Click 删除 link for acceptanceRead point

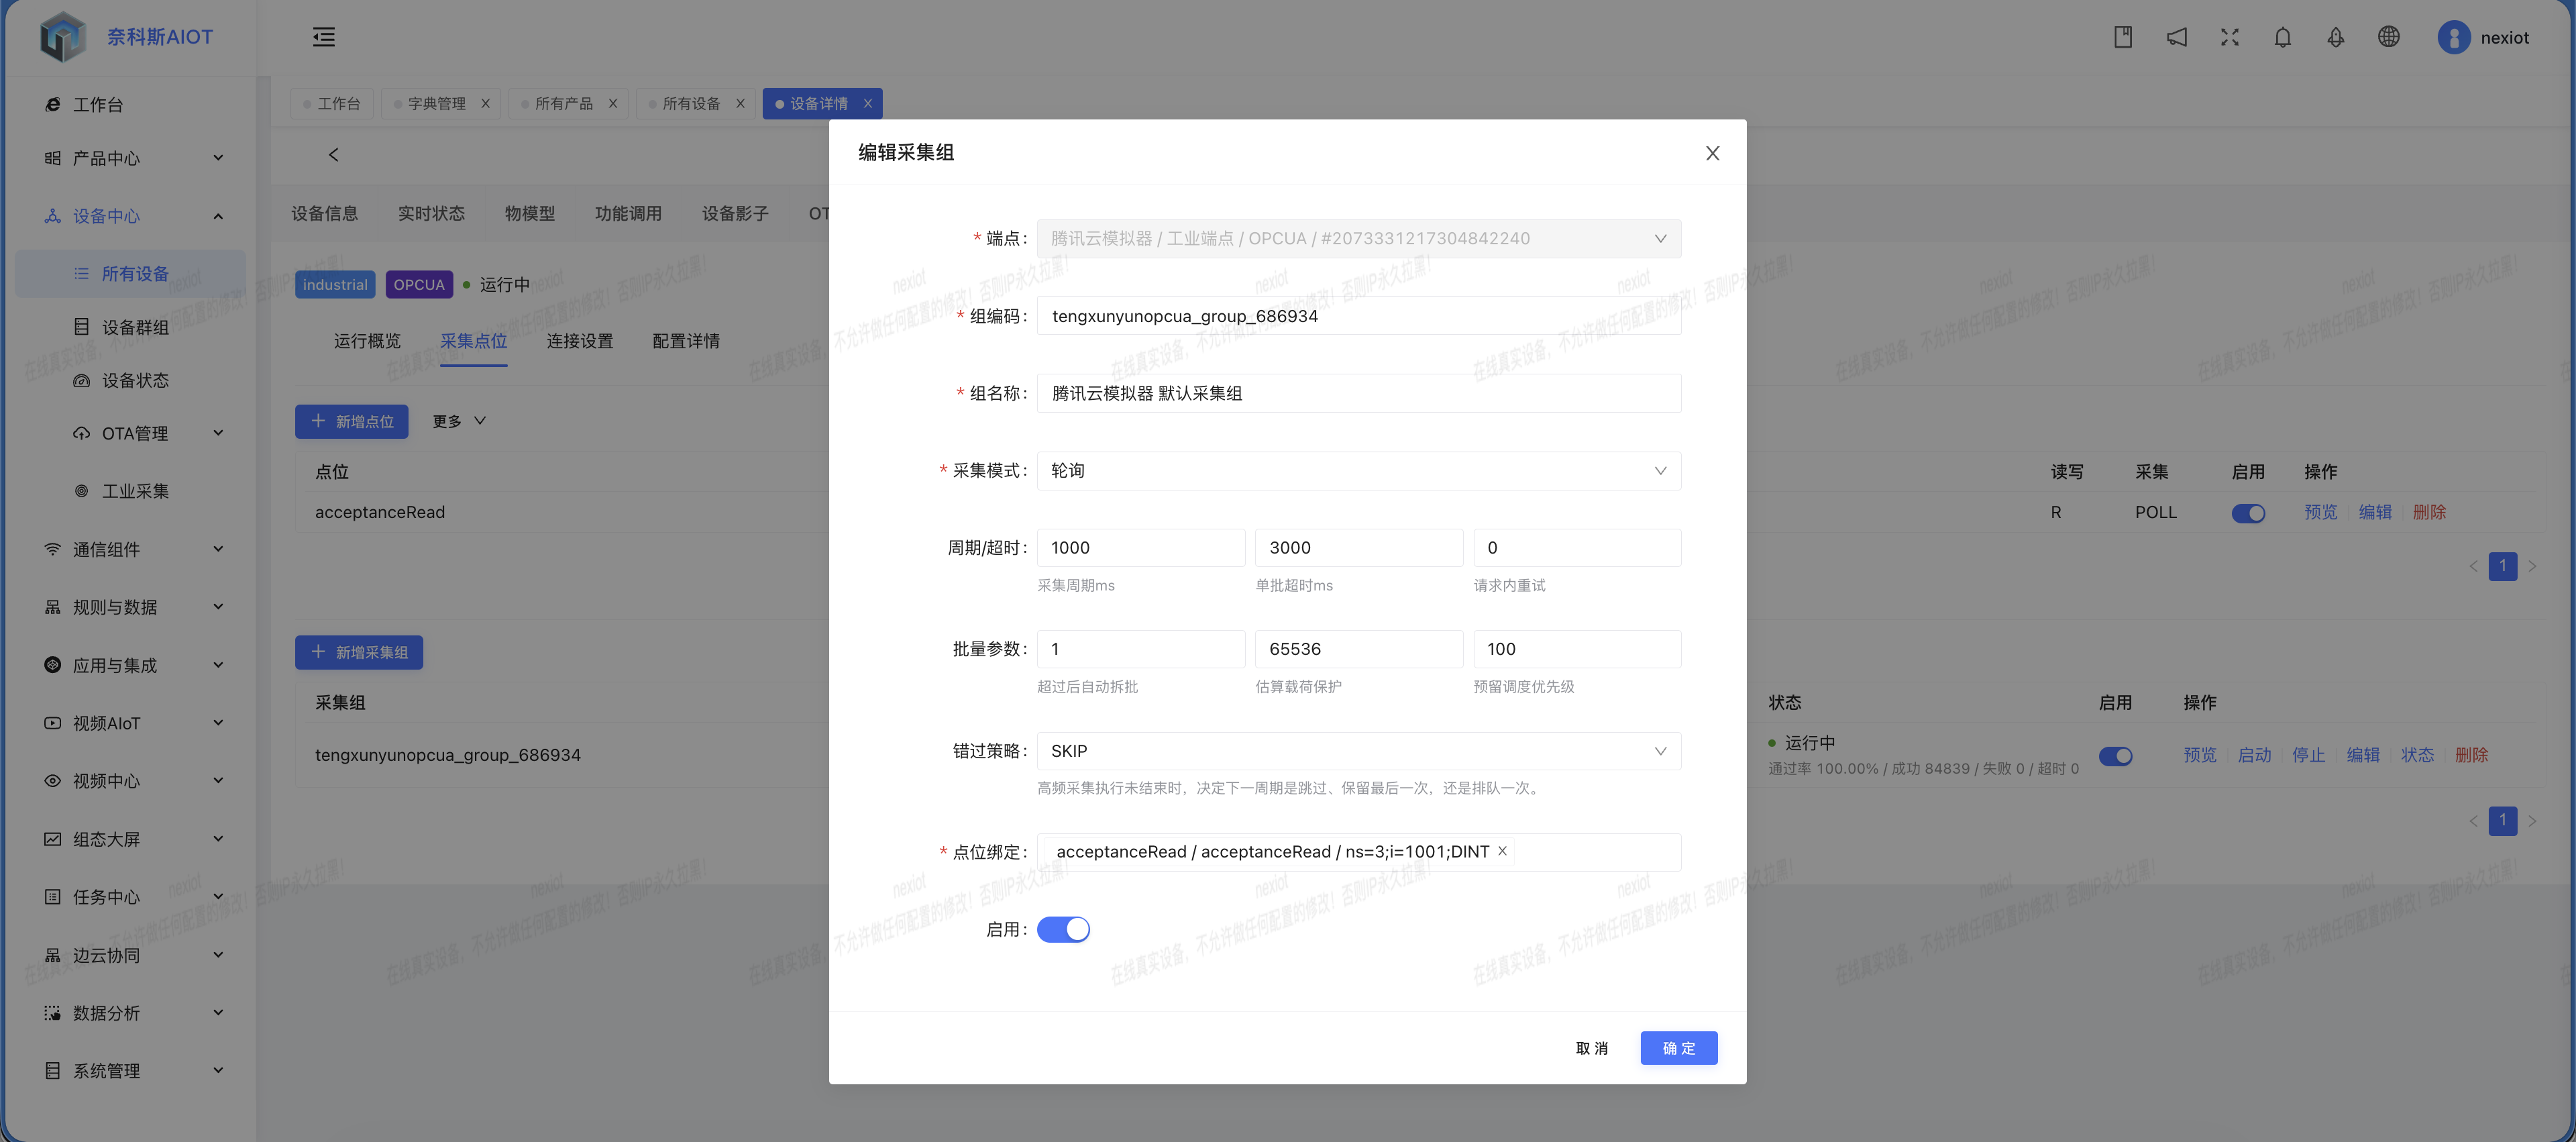point(2429,513)
